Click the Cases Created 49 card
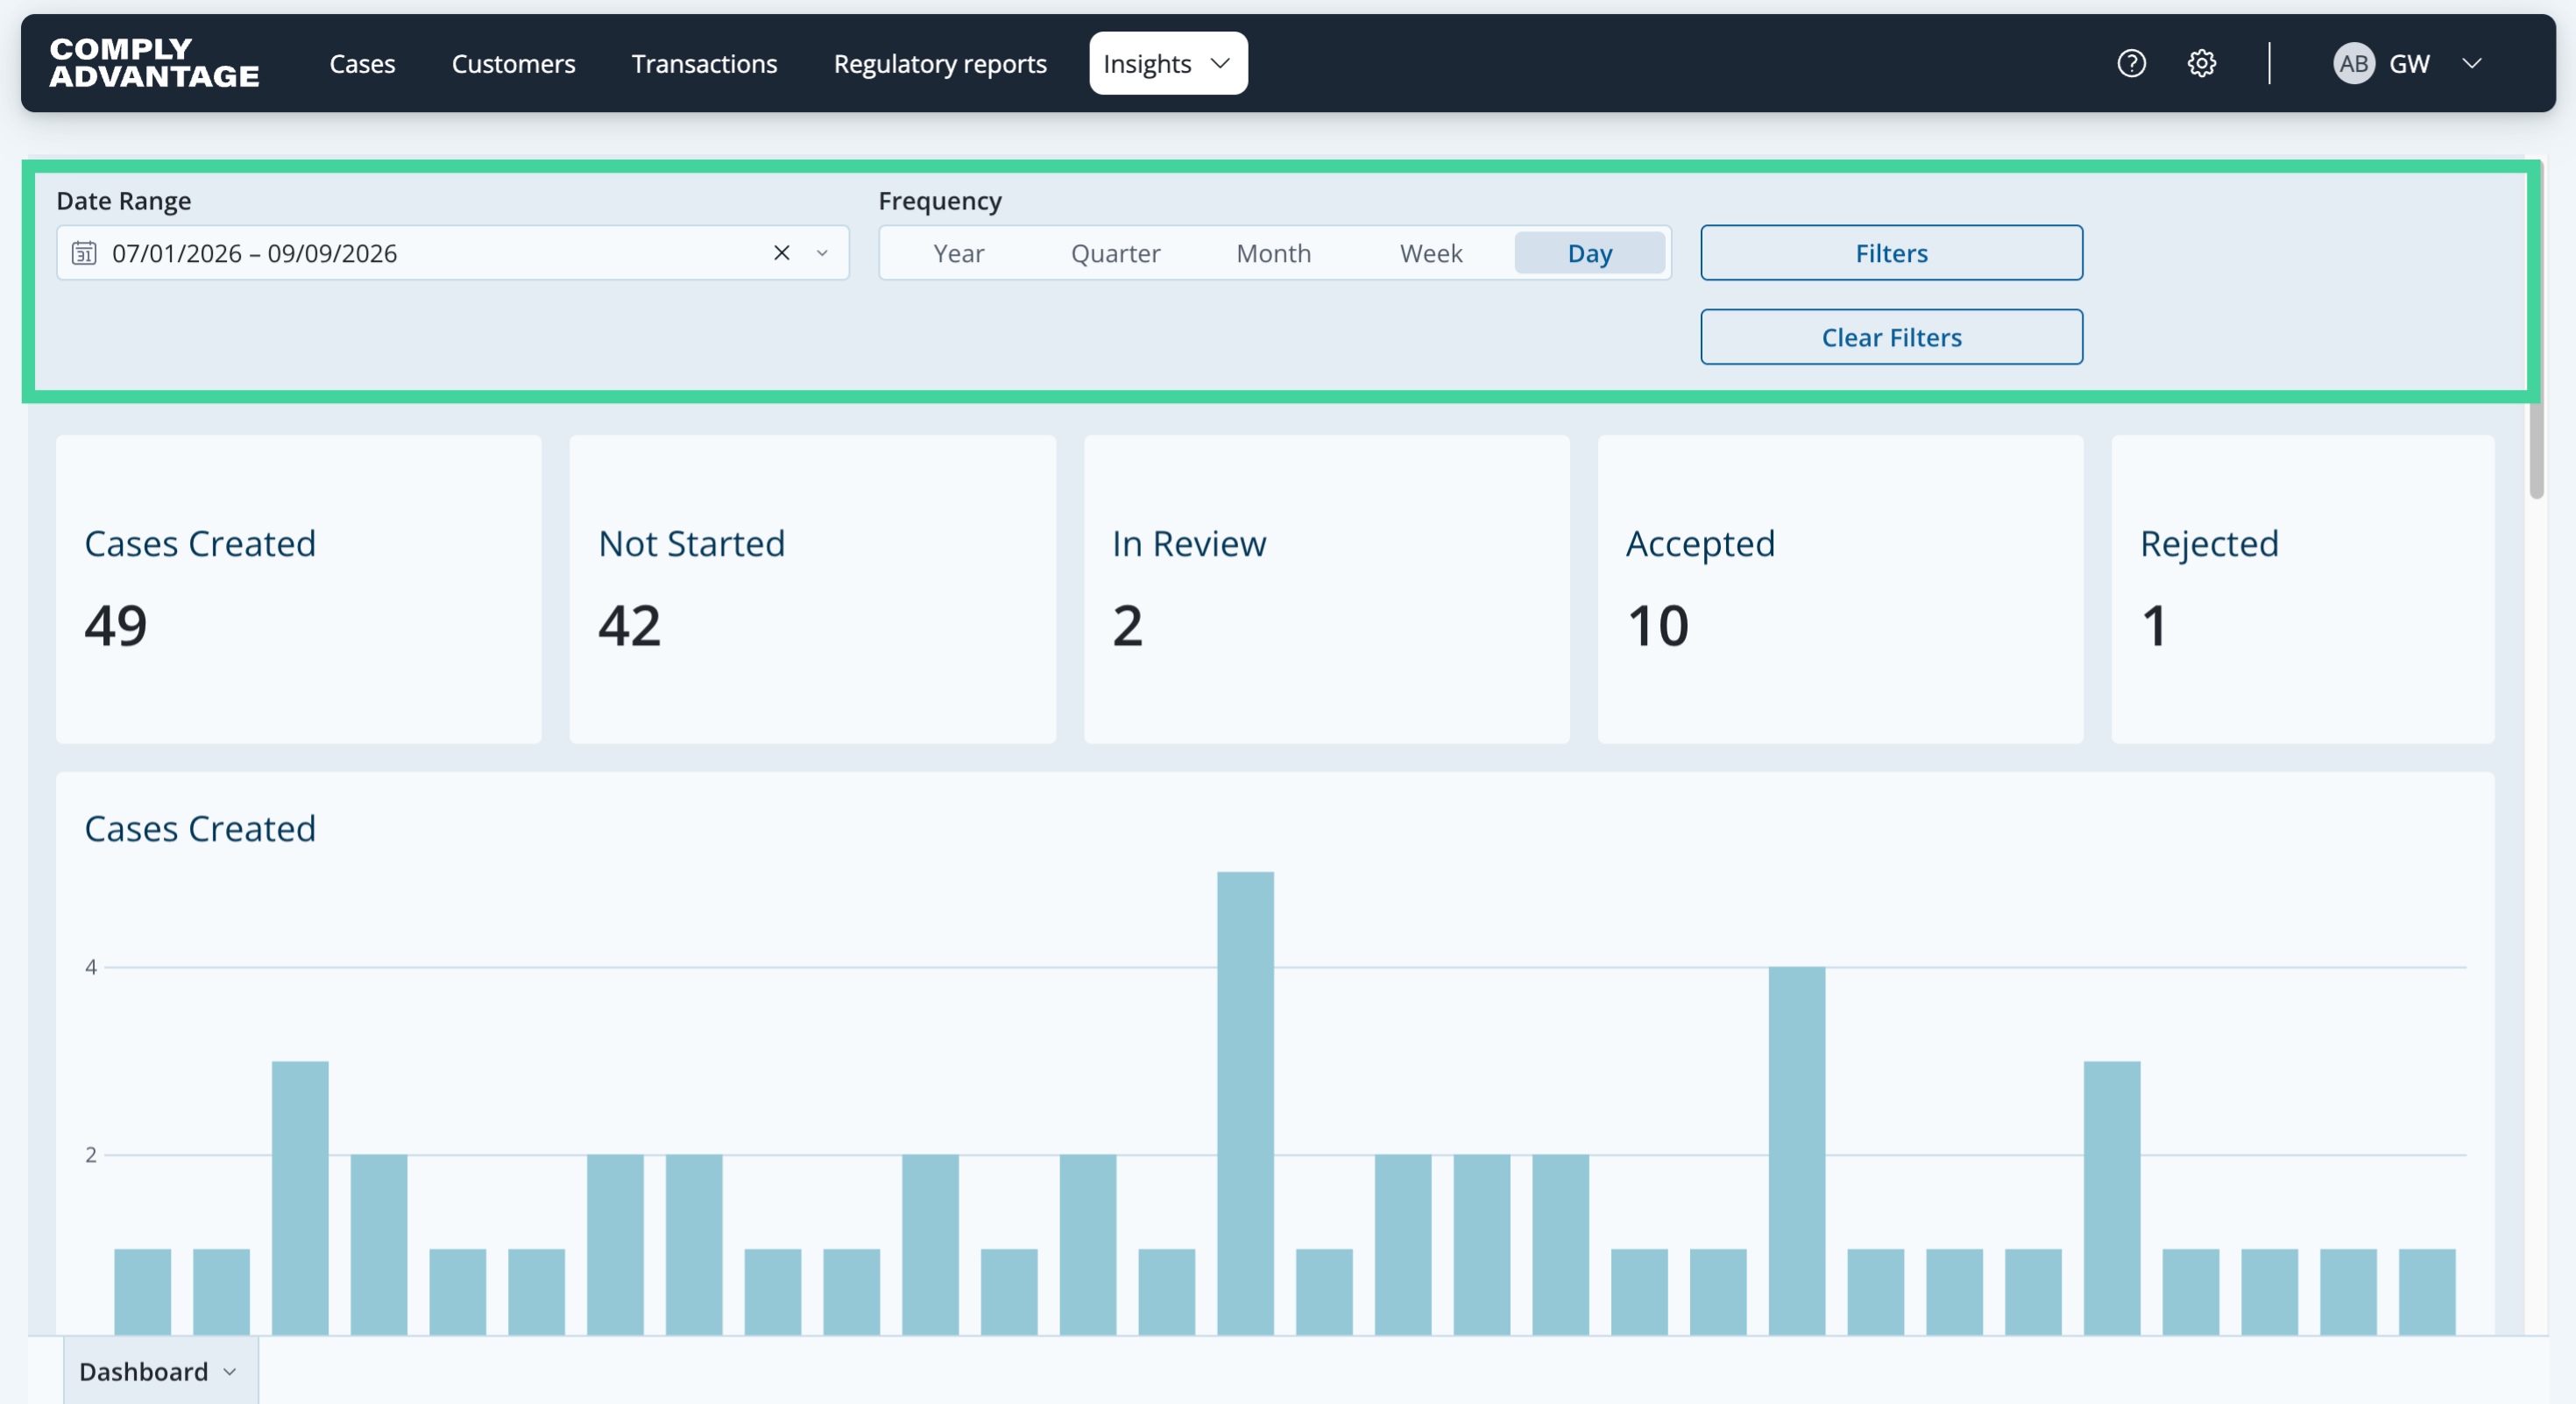 coord(298,589)
